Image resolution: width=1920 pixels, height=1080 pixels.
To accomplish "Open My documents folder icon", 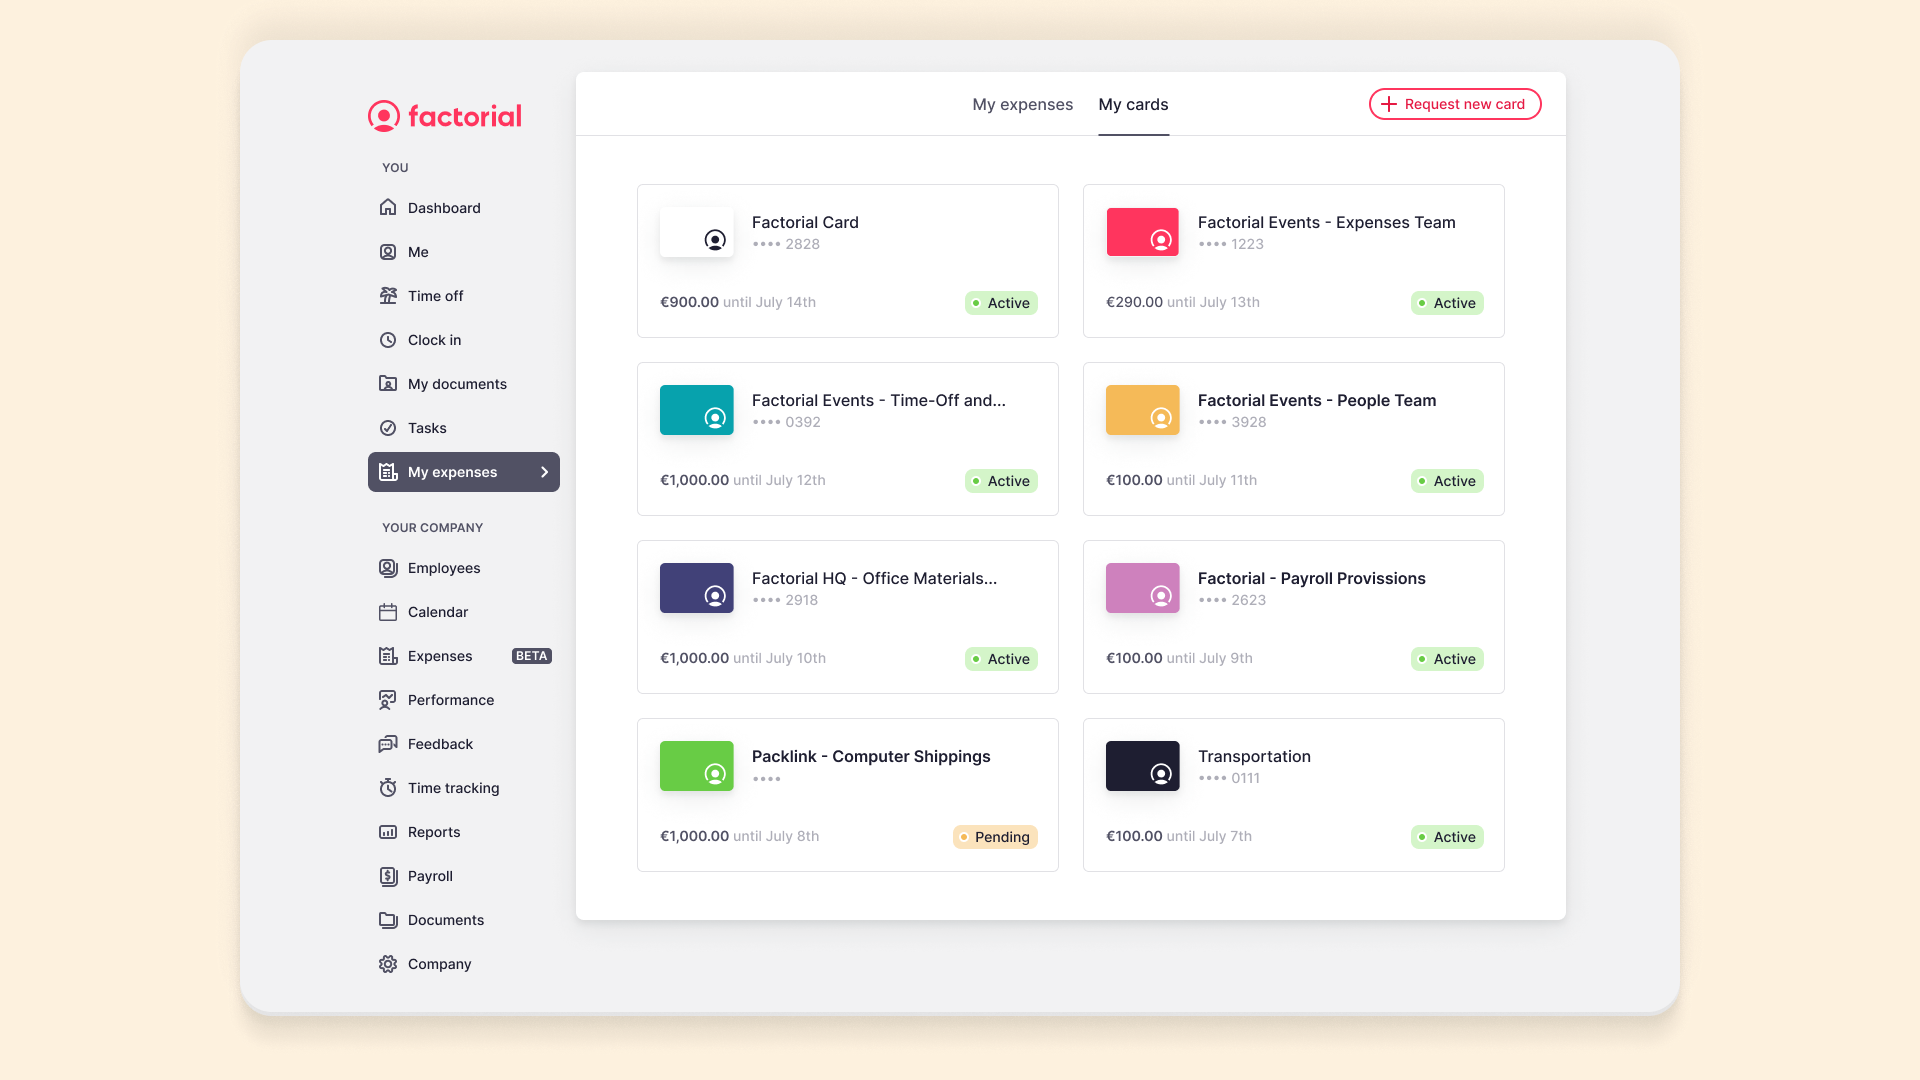I will (388, 384).
